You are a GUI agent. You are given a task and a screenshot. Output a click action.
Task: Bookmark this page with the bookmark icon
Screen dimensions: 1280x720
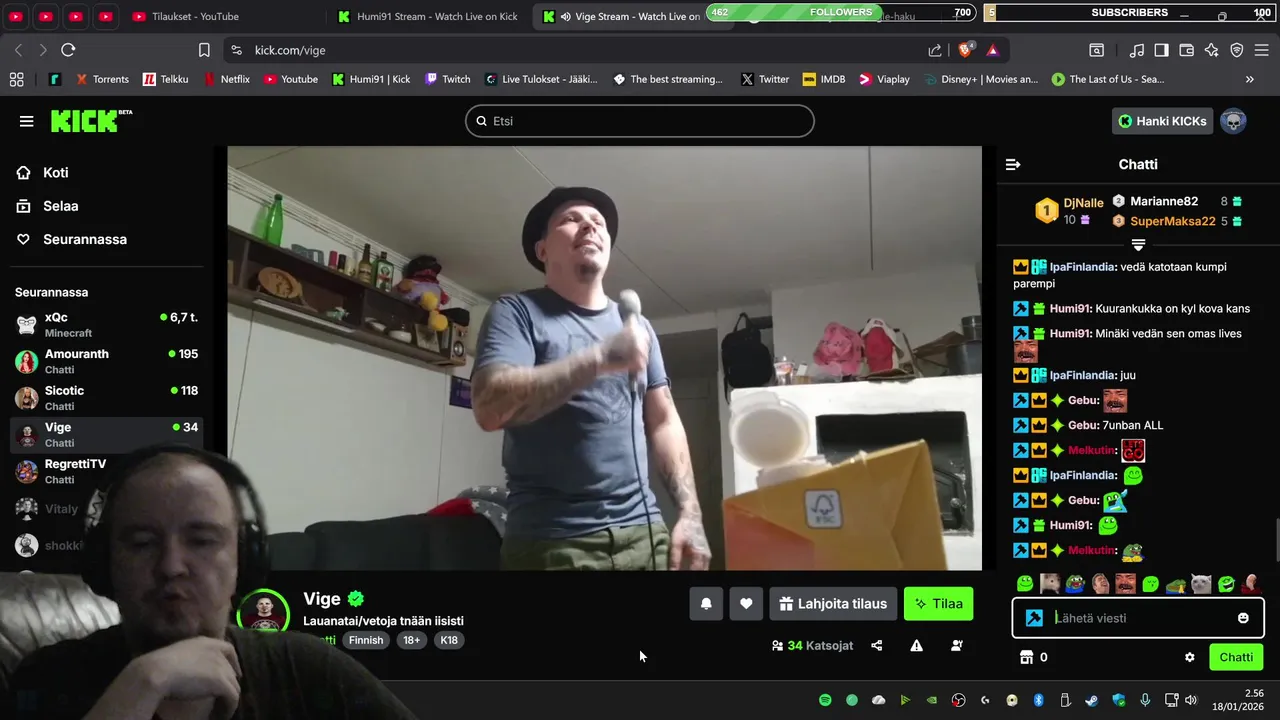204,50
